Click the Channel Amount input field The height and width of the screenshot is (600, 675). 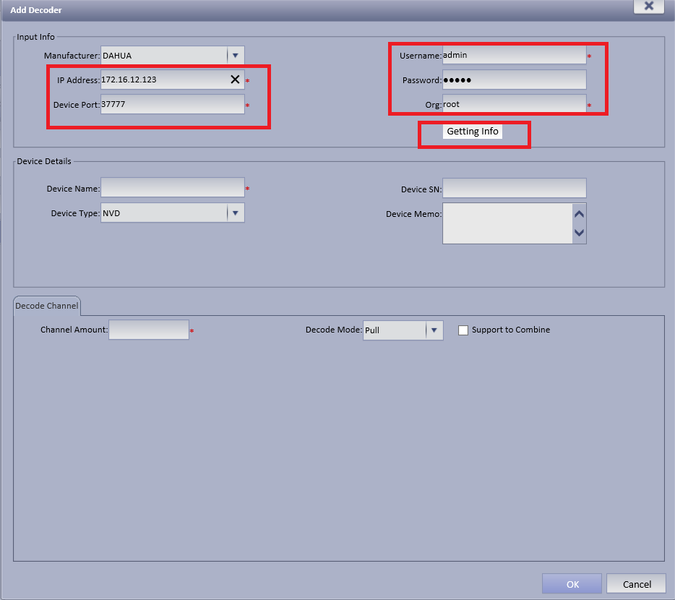[x=149, y=330]
